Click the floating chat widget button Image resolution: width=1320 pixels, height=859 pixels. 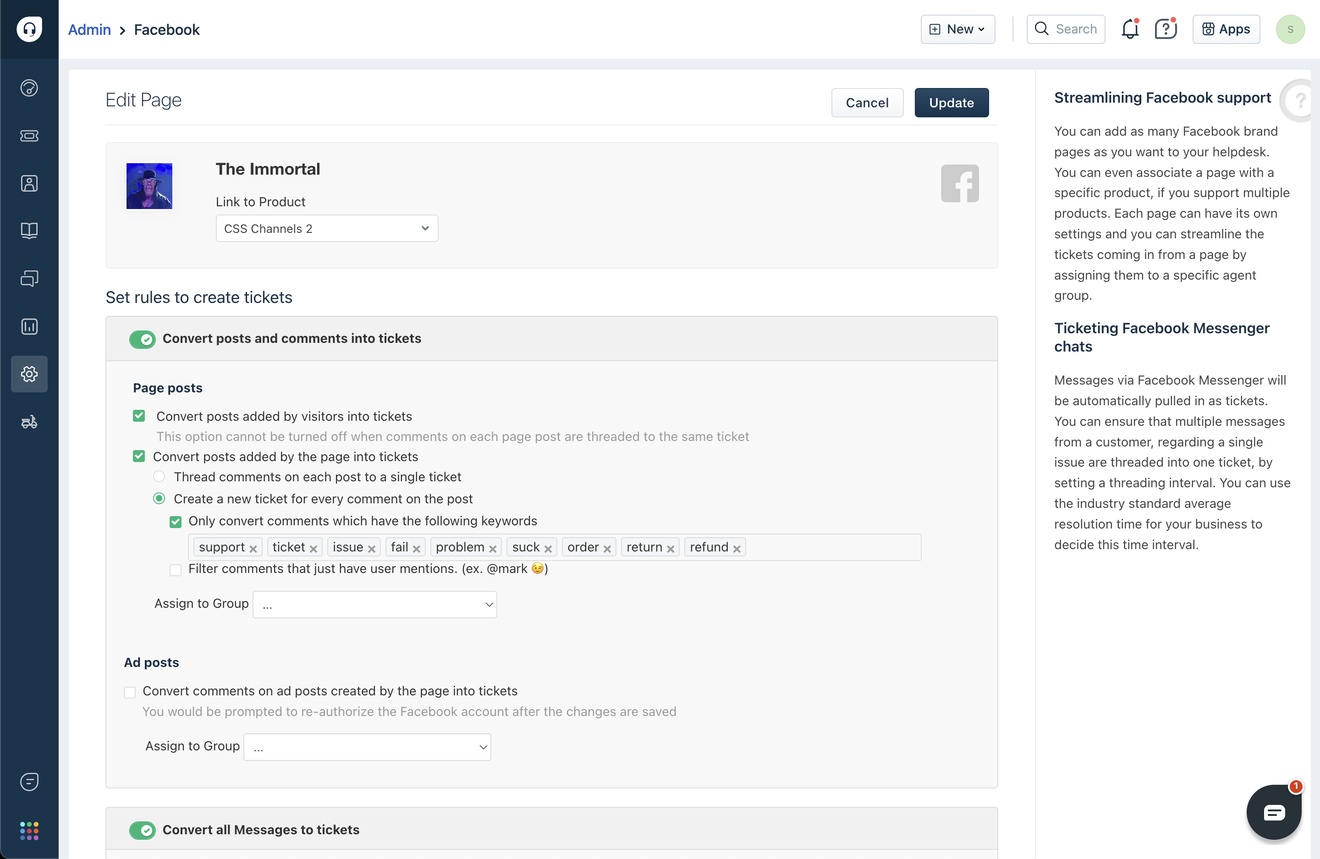[x=1274, y=812]
